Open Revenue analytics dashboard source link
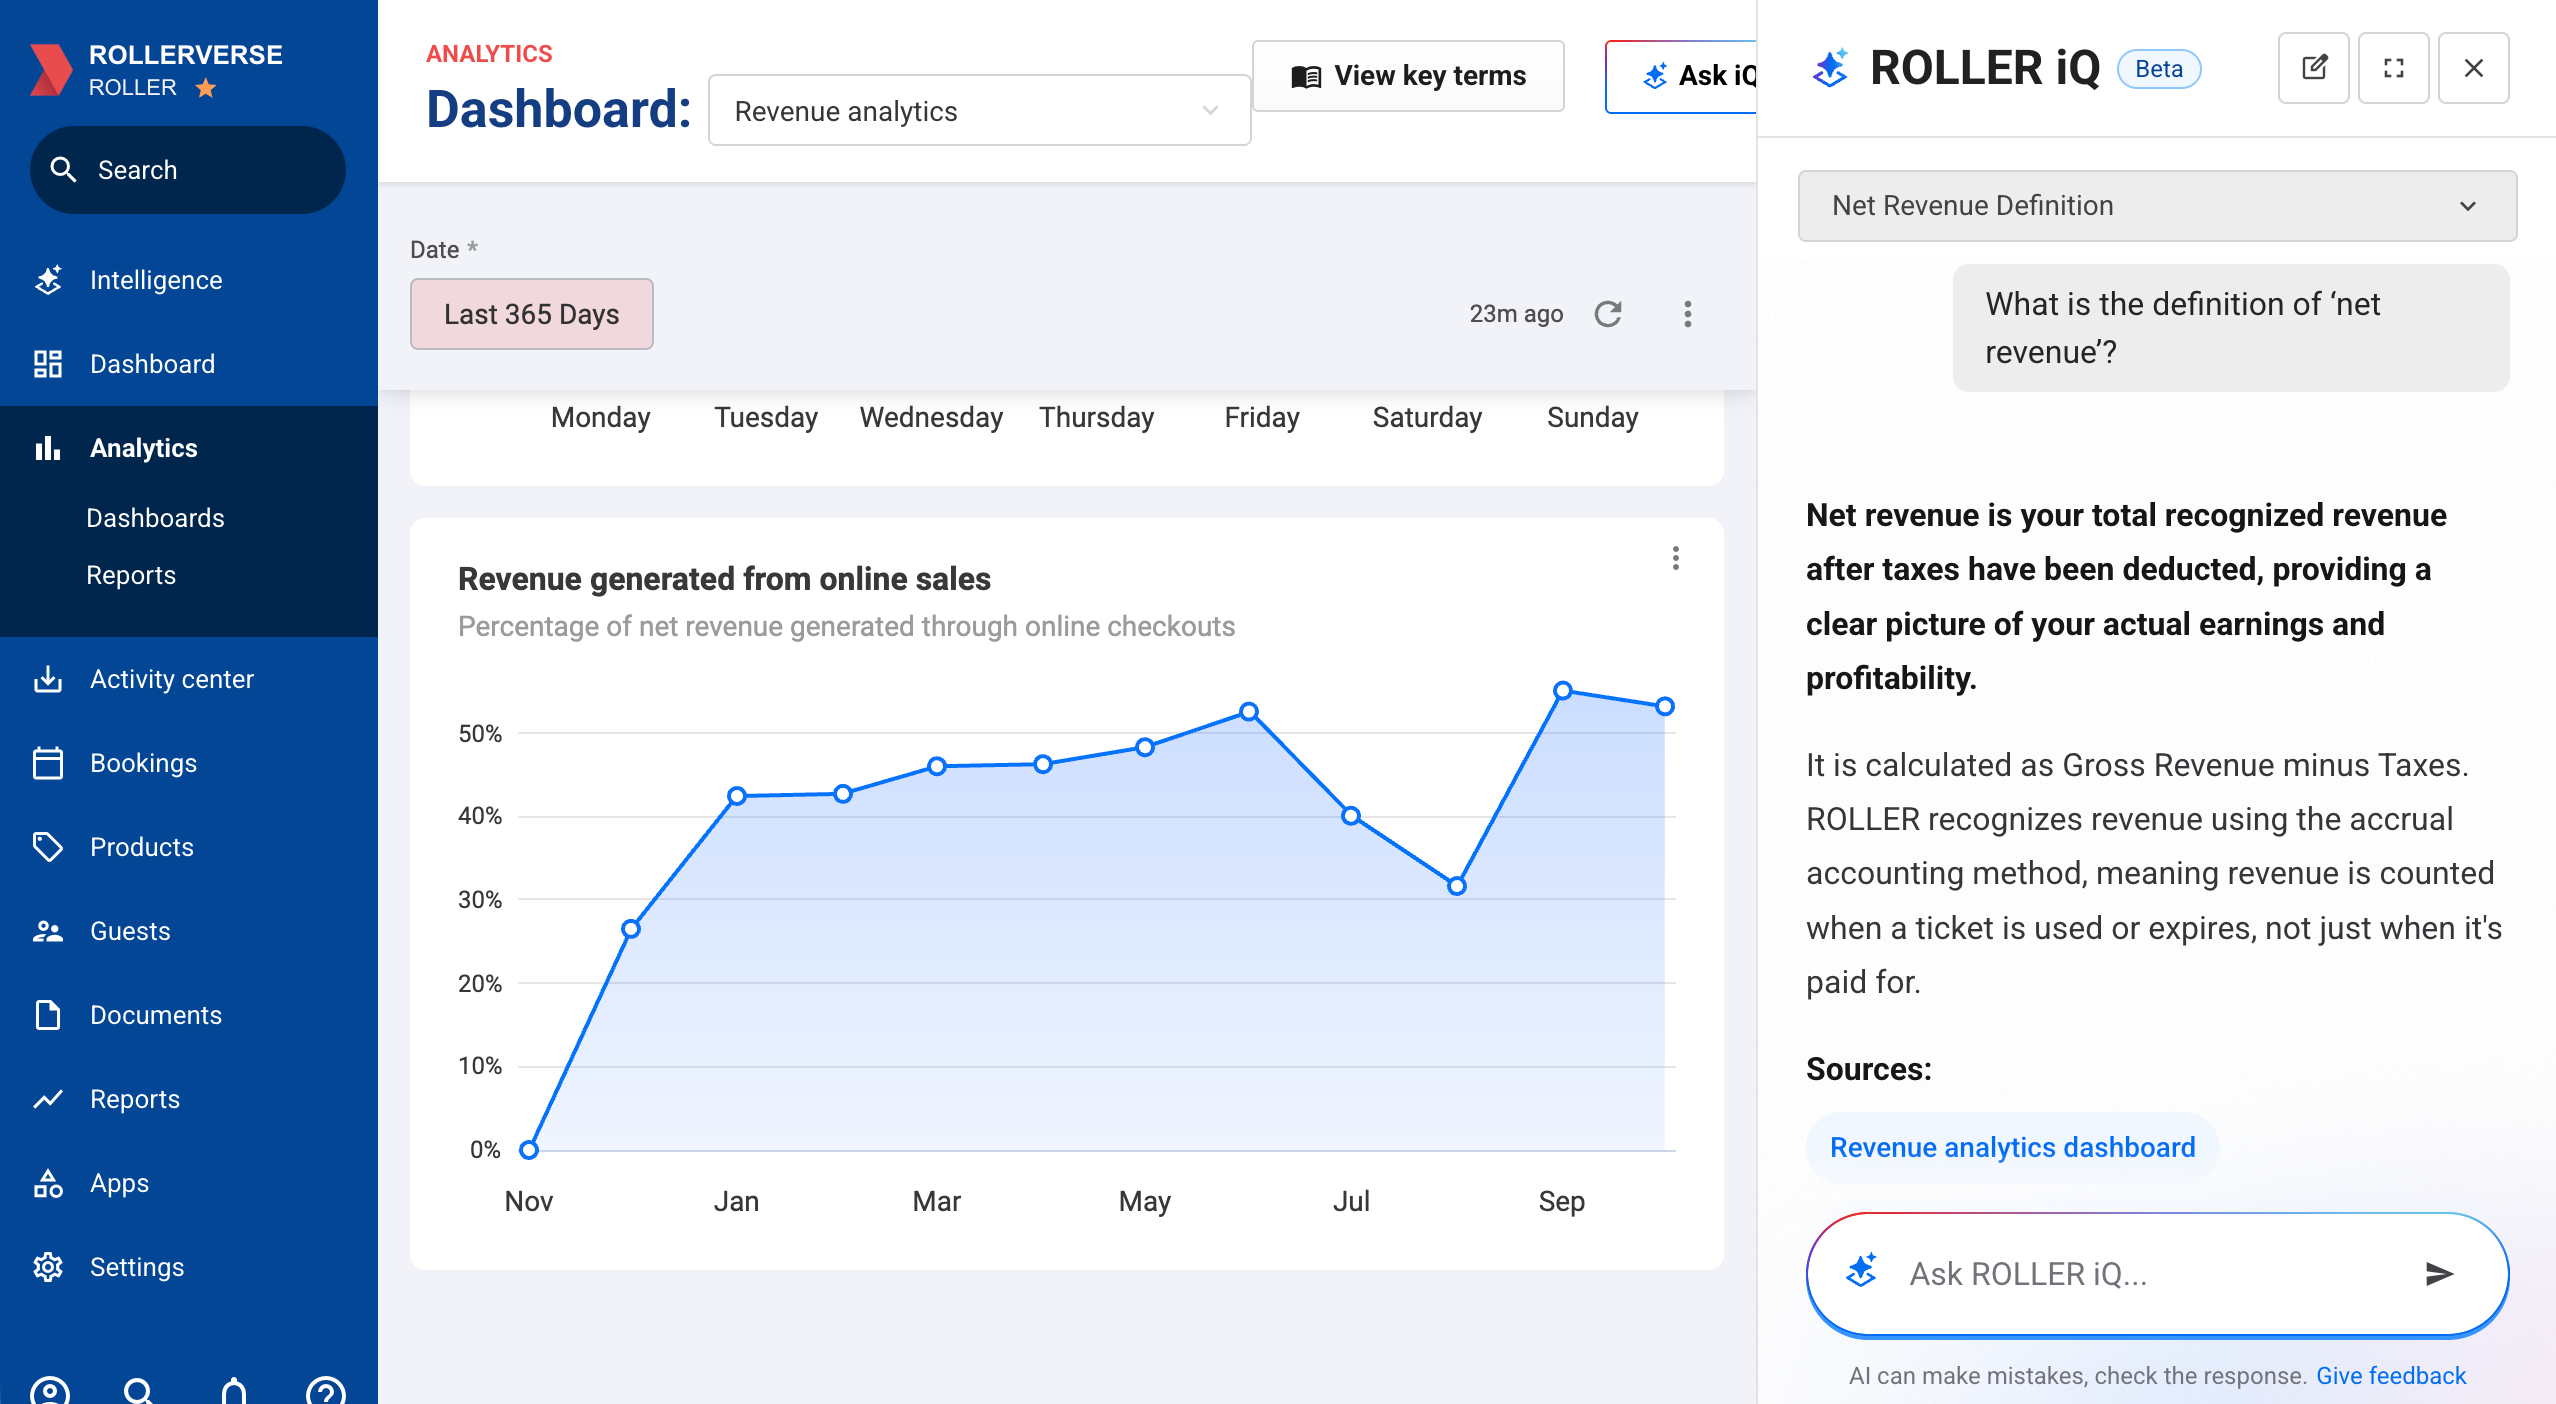Viewport: 2556px width, 1404px height. (2012, 1147)
